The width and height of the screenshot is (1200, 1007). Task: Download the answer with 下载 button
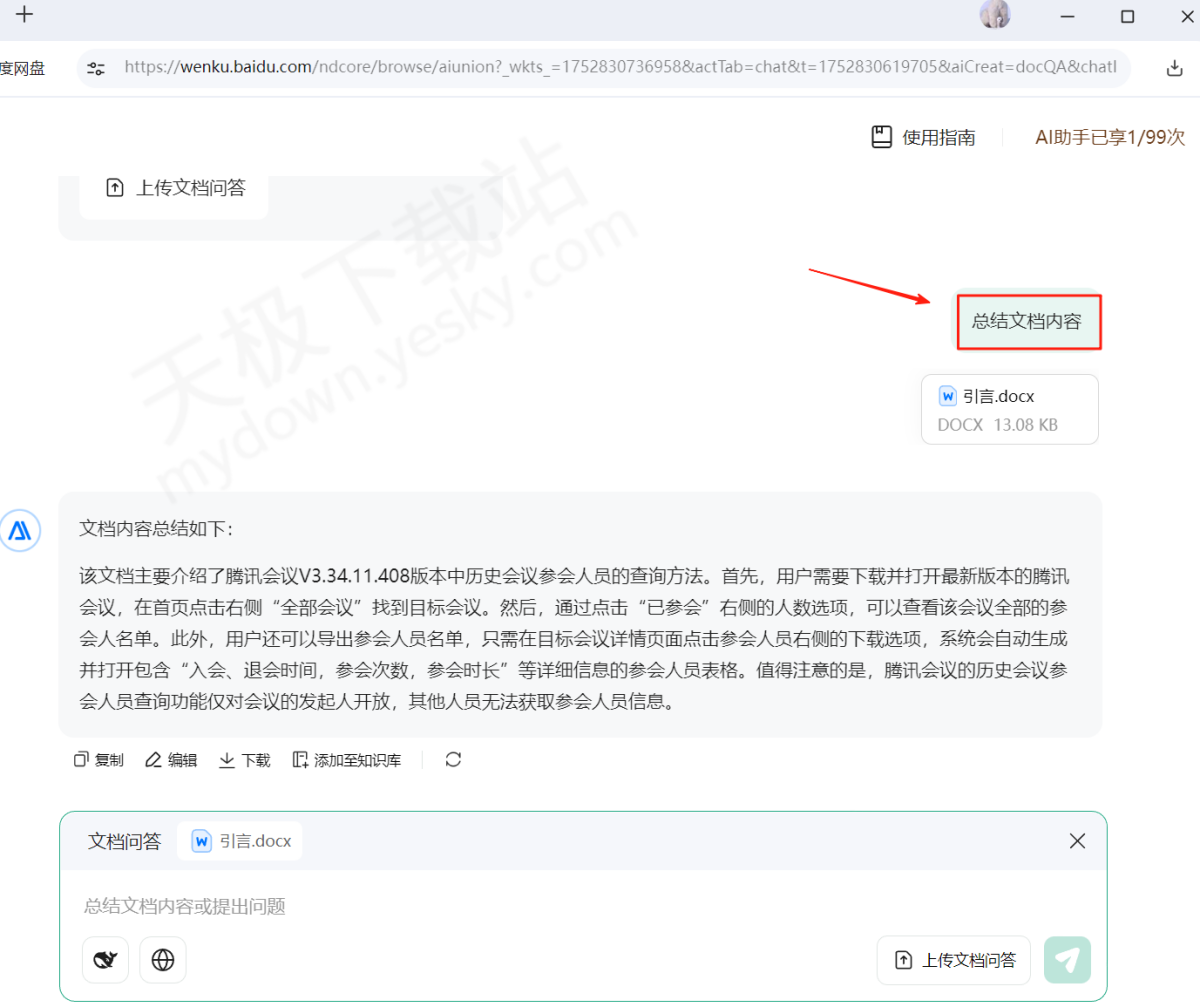tap(244, 760)
